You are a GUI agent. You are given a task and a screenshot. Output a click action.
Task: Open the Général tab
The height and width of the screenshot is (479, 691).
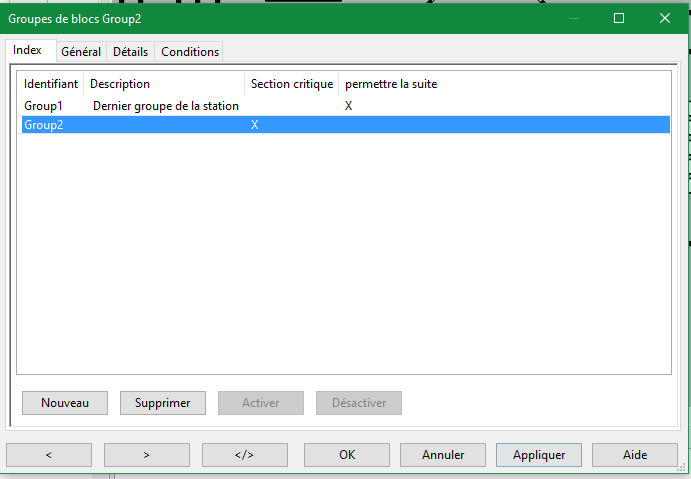click(x=80, y=51)
